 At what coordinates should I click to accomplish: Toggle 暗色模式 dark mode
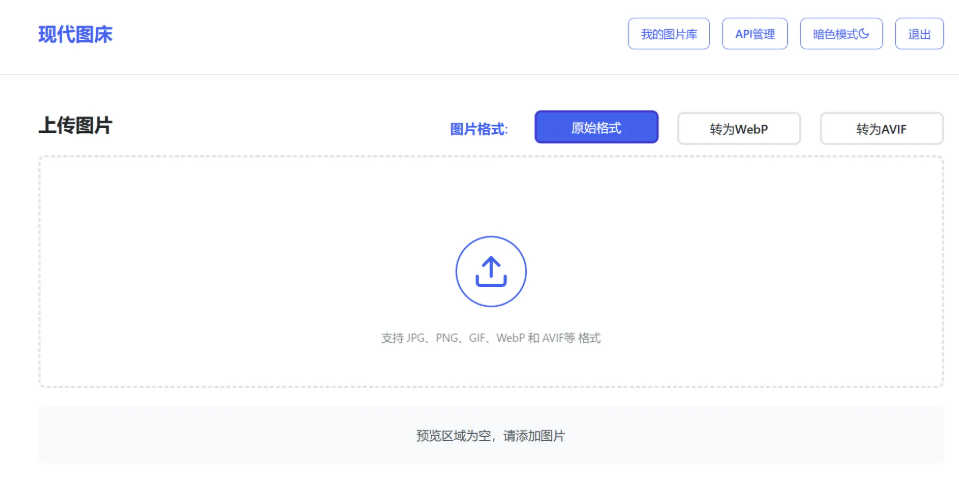point(841,34)
